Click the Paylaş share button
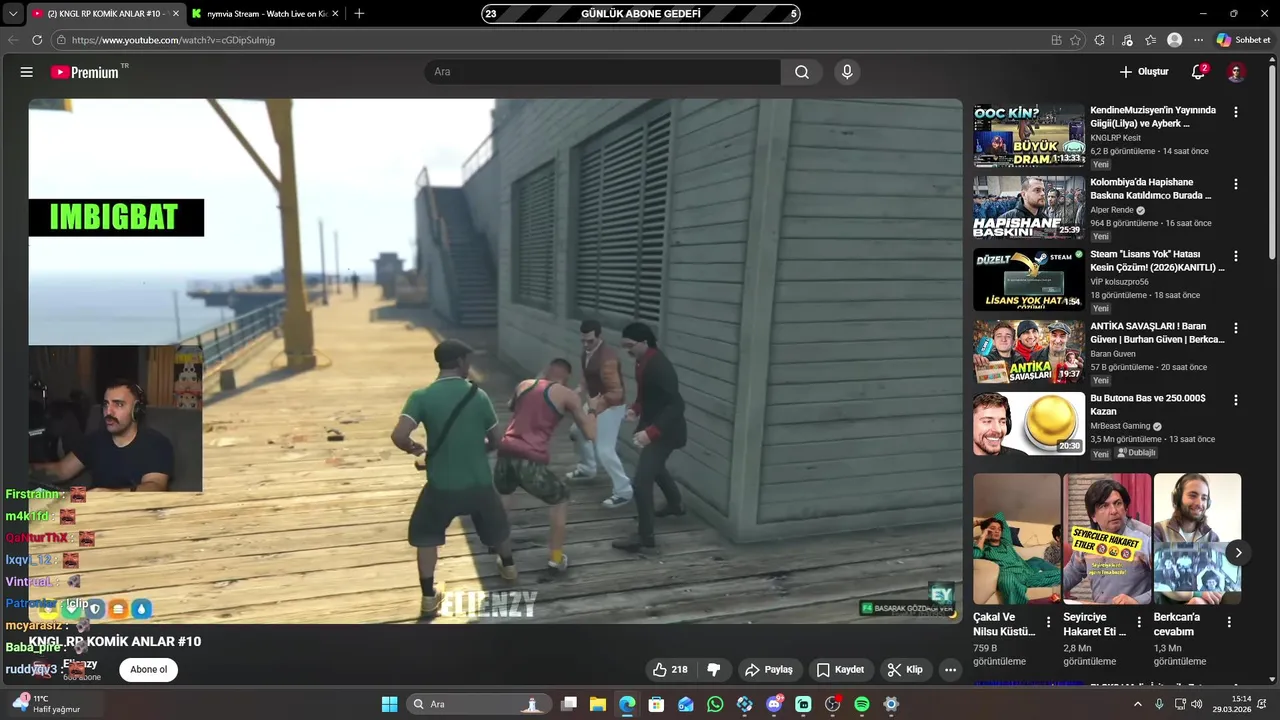 [x=768, y=670]
